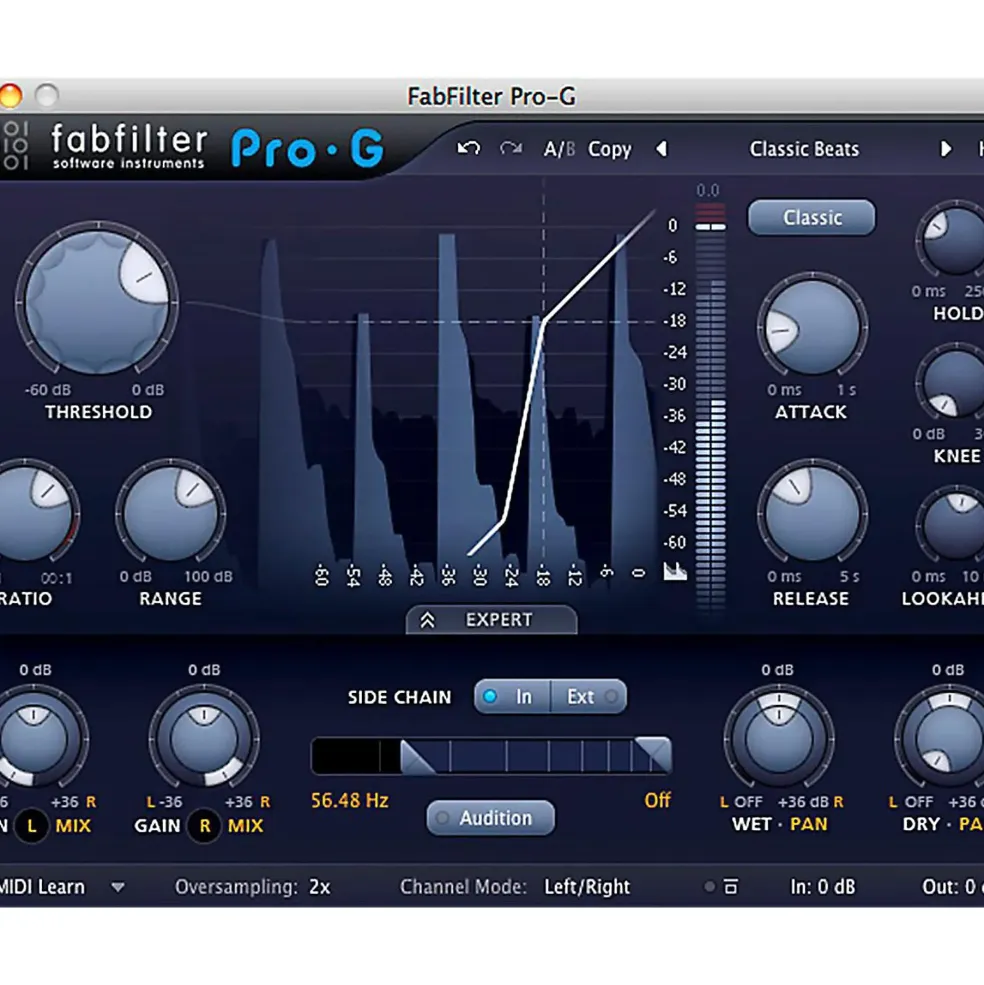
Task: Click the Hold knob
Action: (x=953, y=241)
